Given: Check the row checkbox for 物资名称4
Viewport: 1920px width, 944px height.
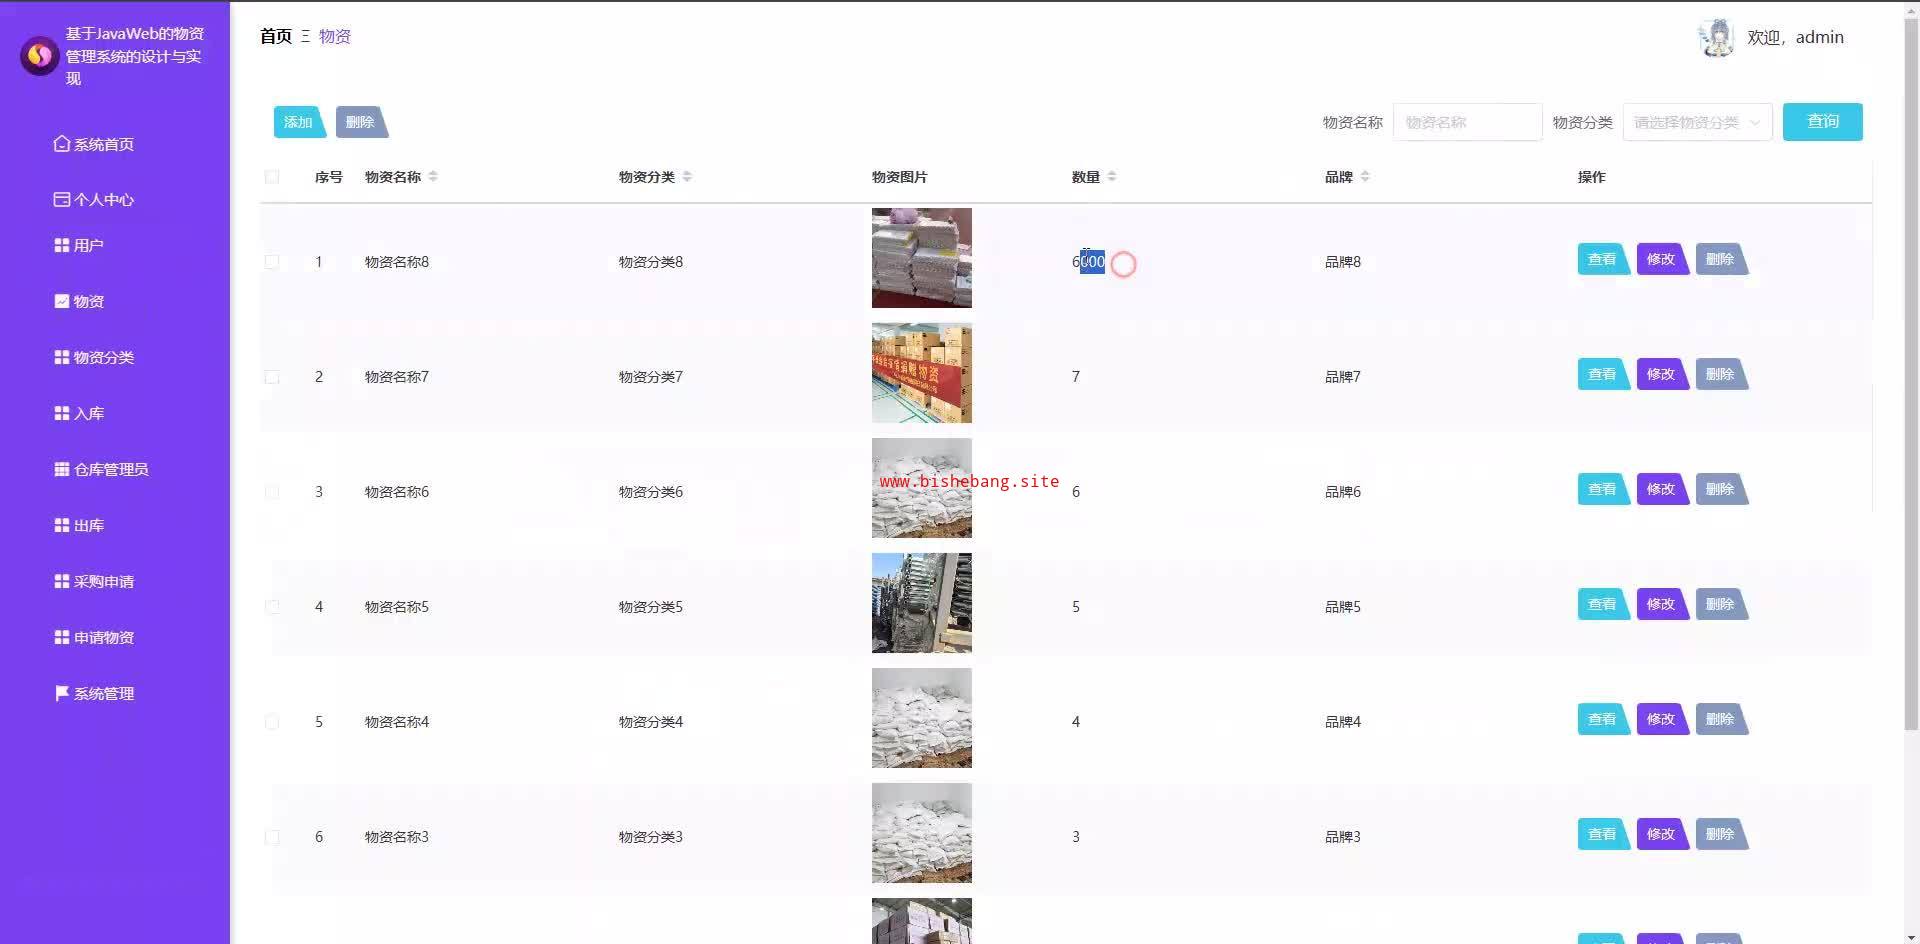Looking at the screenshot, I should tap(272, 722).
